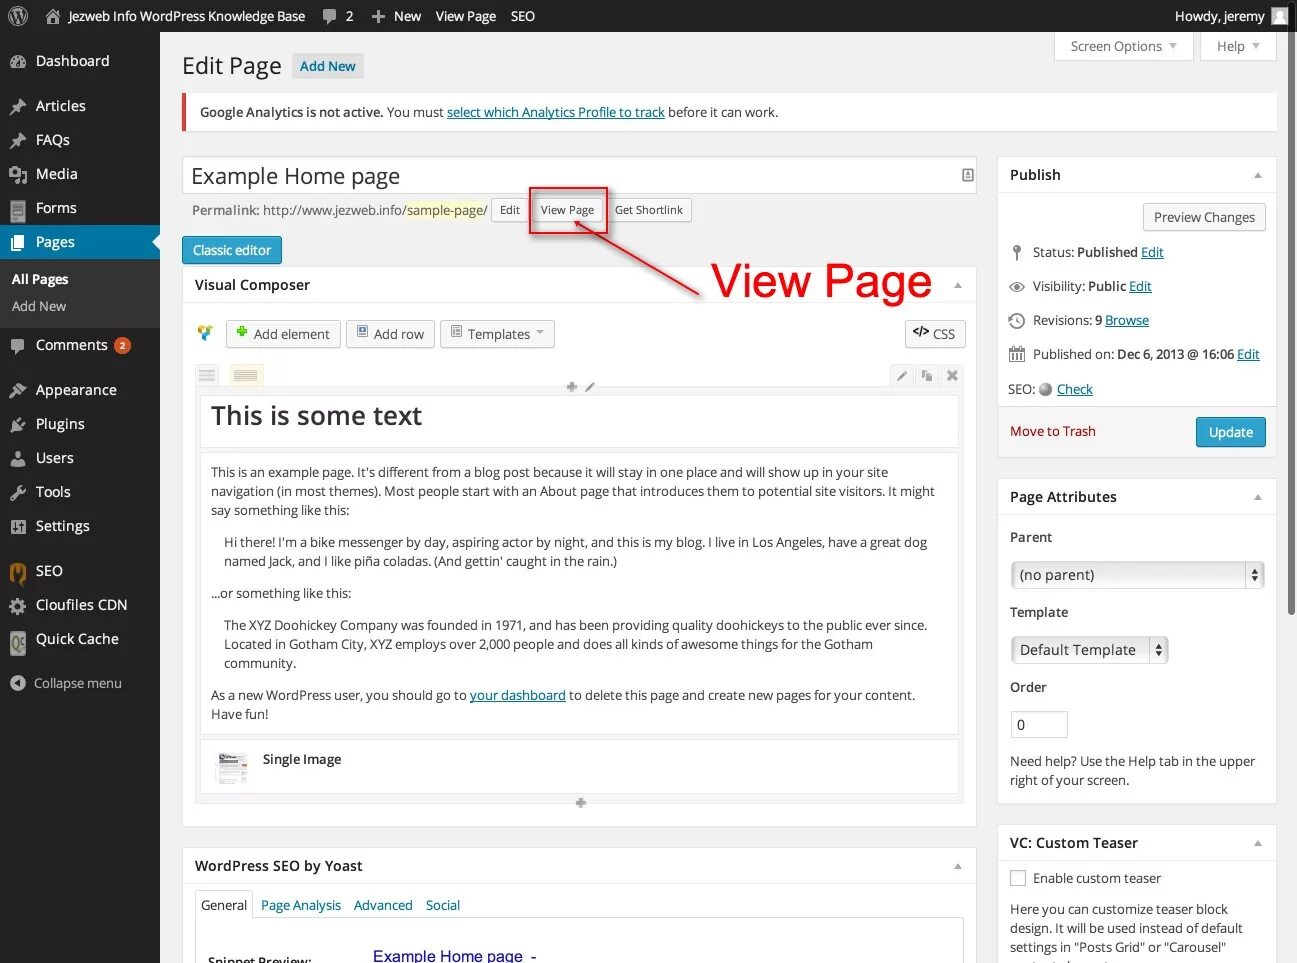The height and width of the screenshot is (963, 1297).
Task: Switch content block layout to full width
Action: point(245,374)
